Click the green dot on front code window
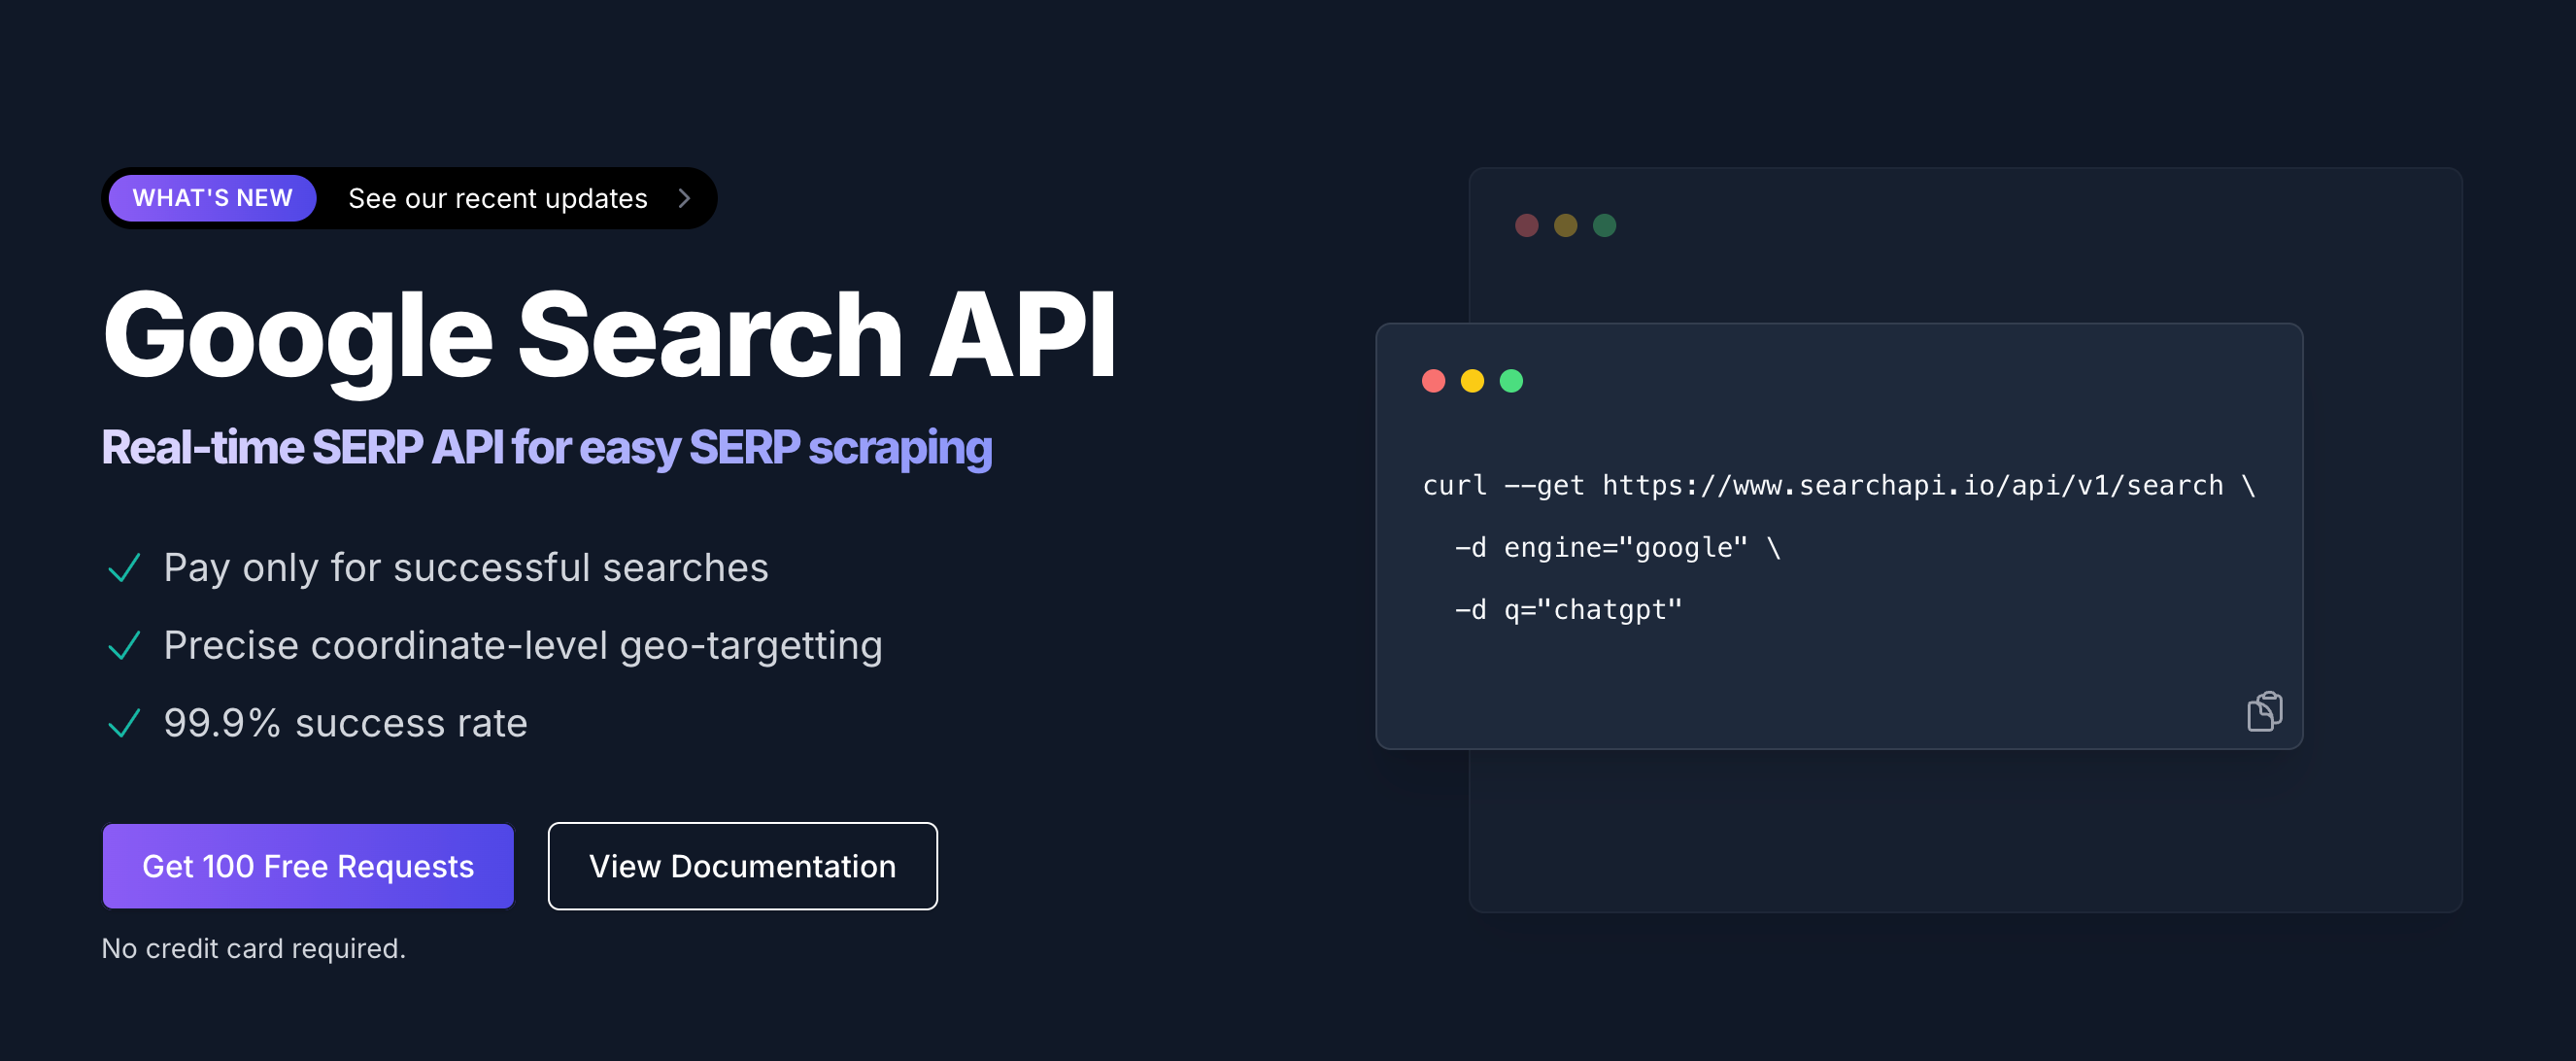 [1511, 381]
